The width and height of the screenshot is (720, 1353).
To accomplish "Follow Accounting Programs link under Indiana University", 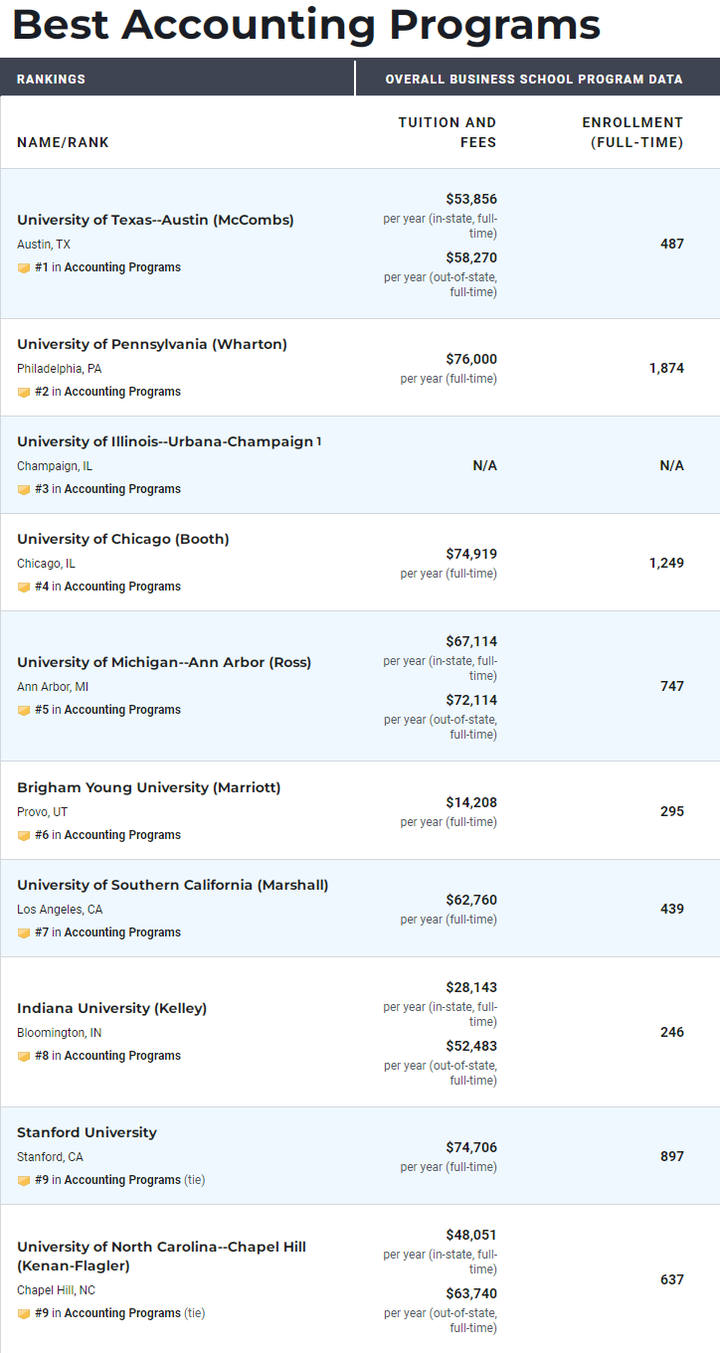I will tap(122, 1056).
